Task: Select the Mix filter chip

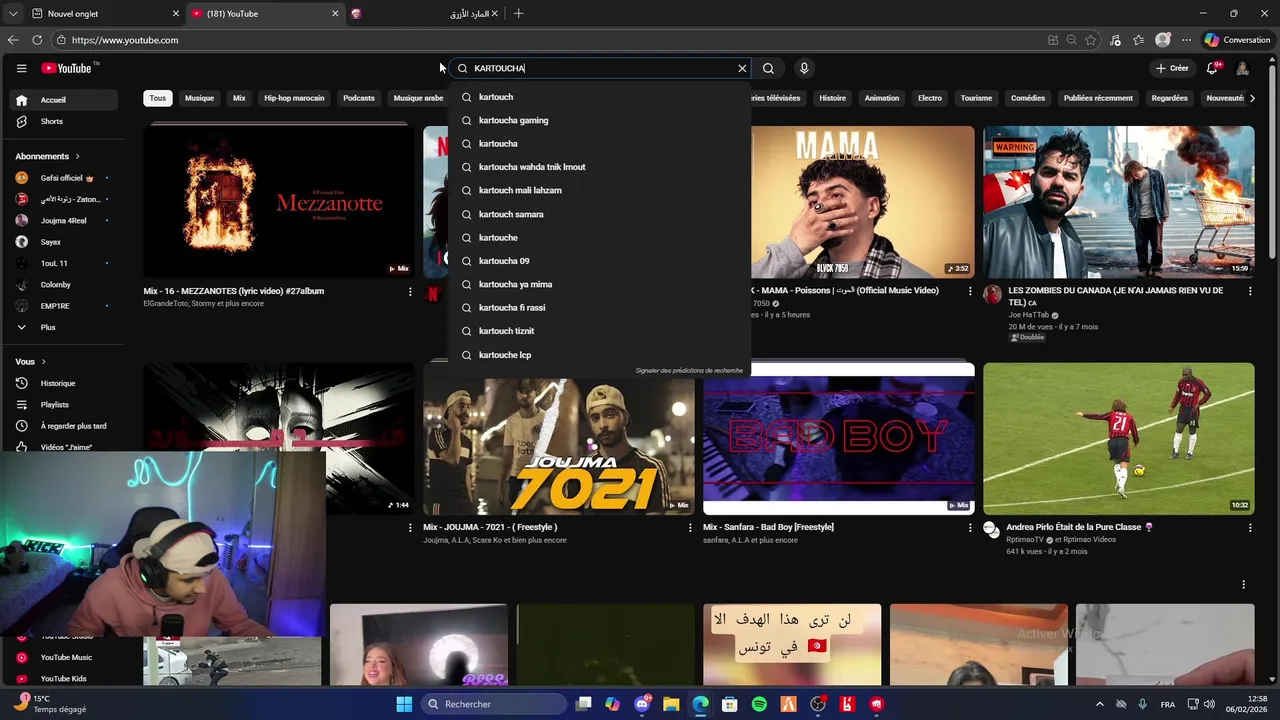Action: tap(239, 98)
